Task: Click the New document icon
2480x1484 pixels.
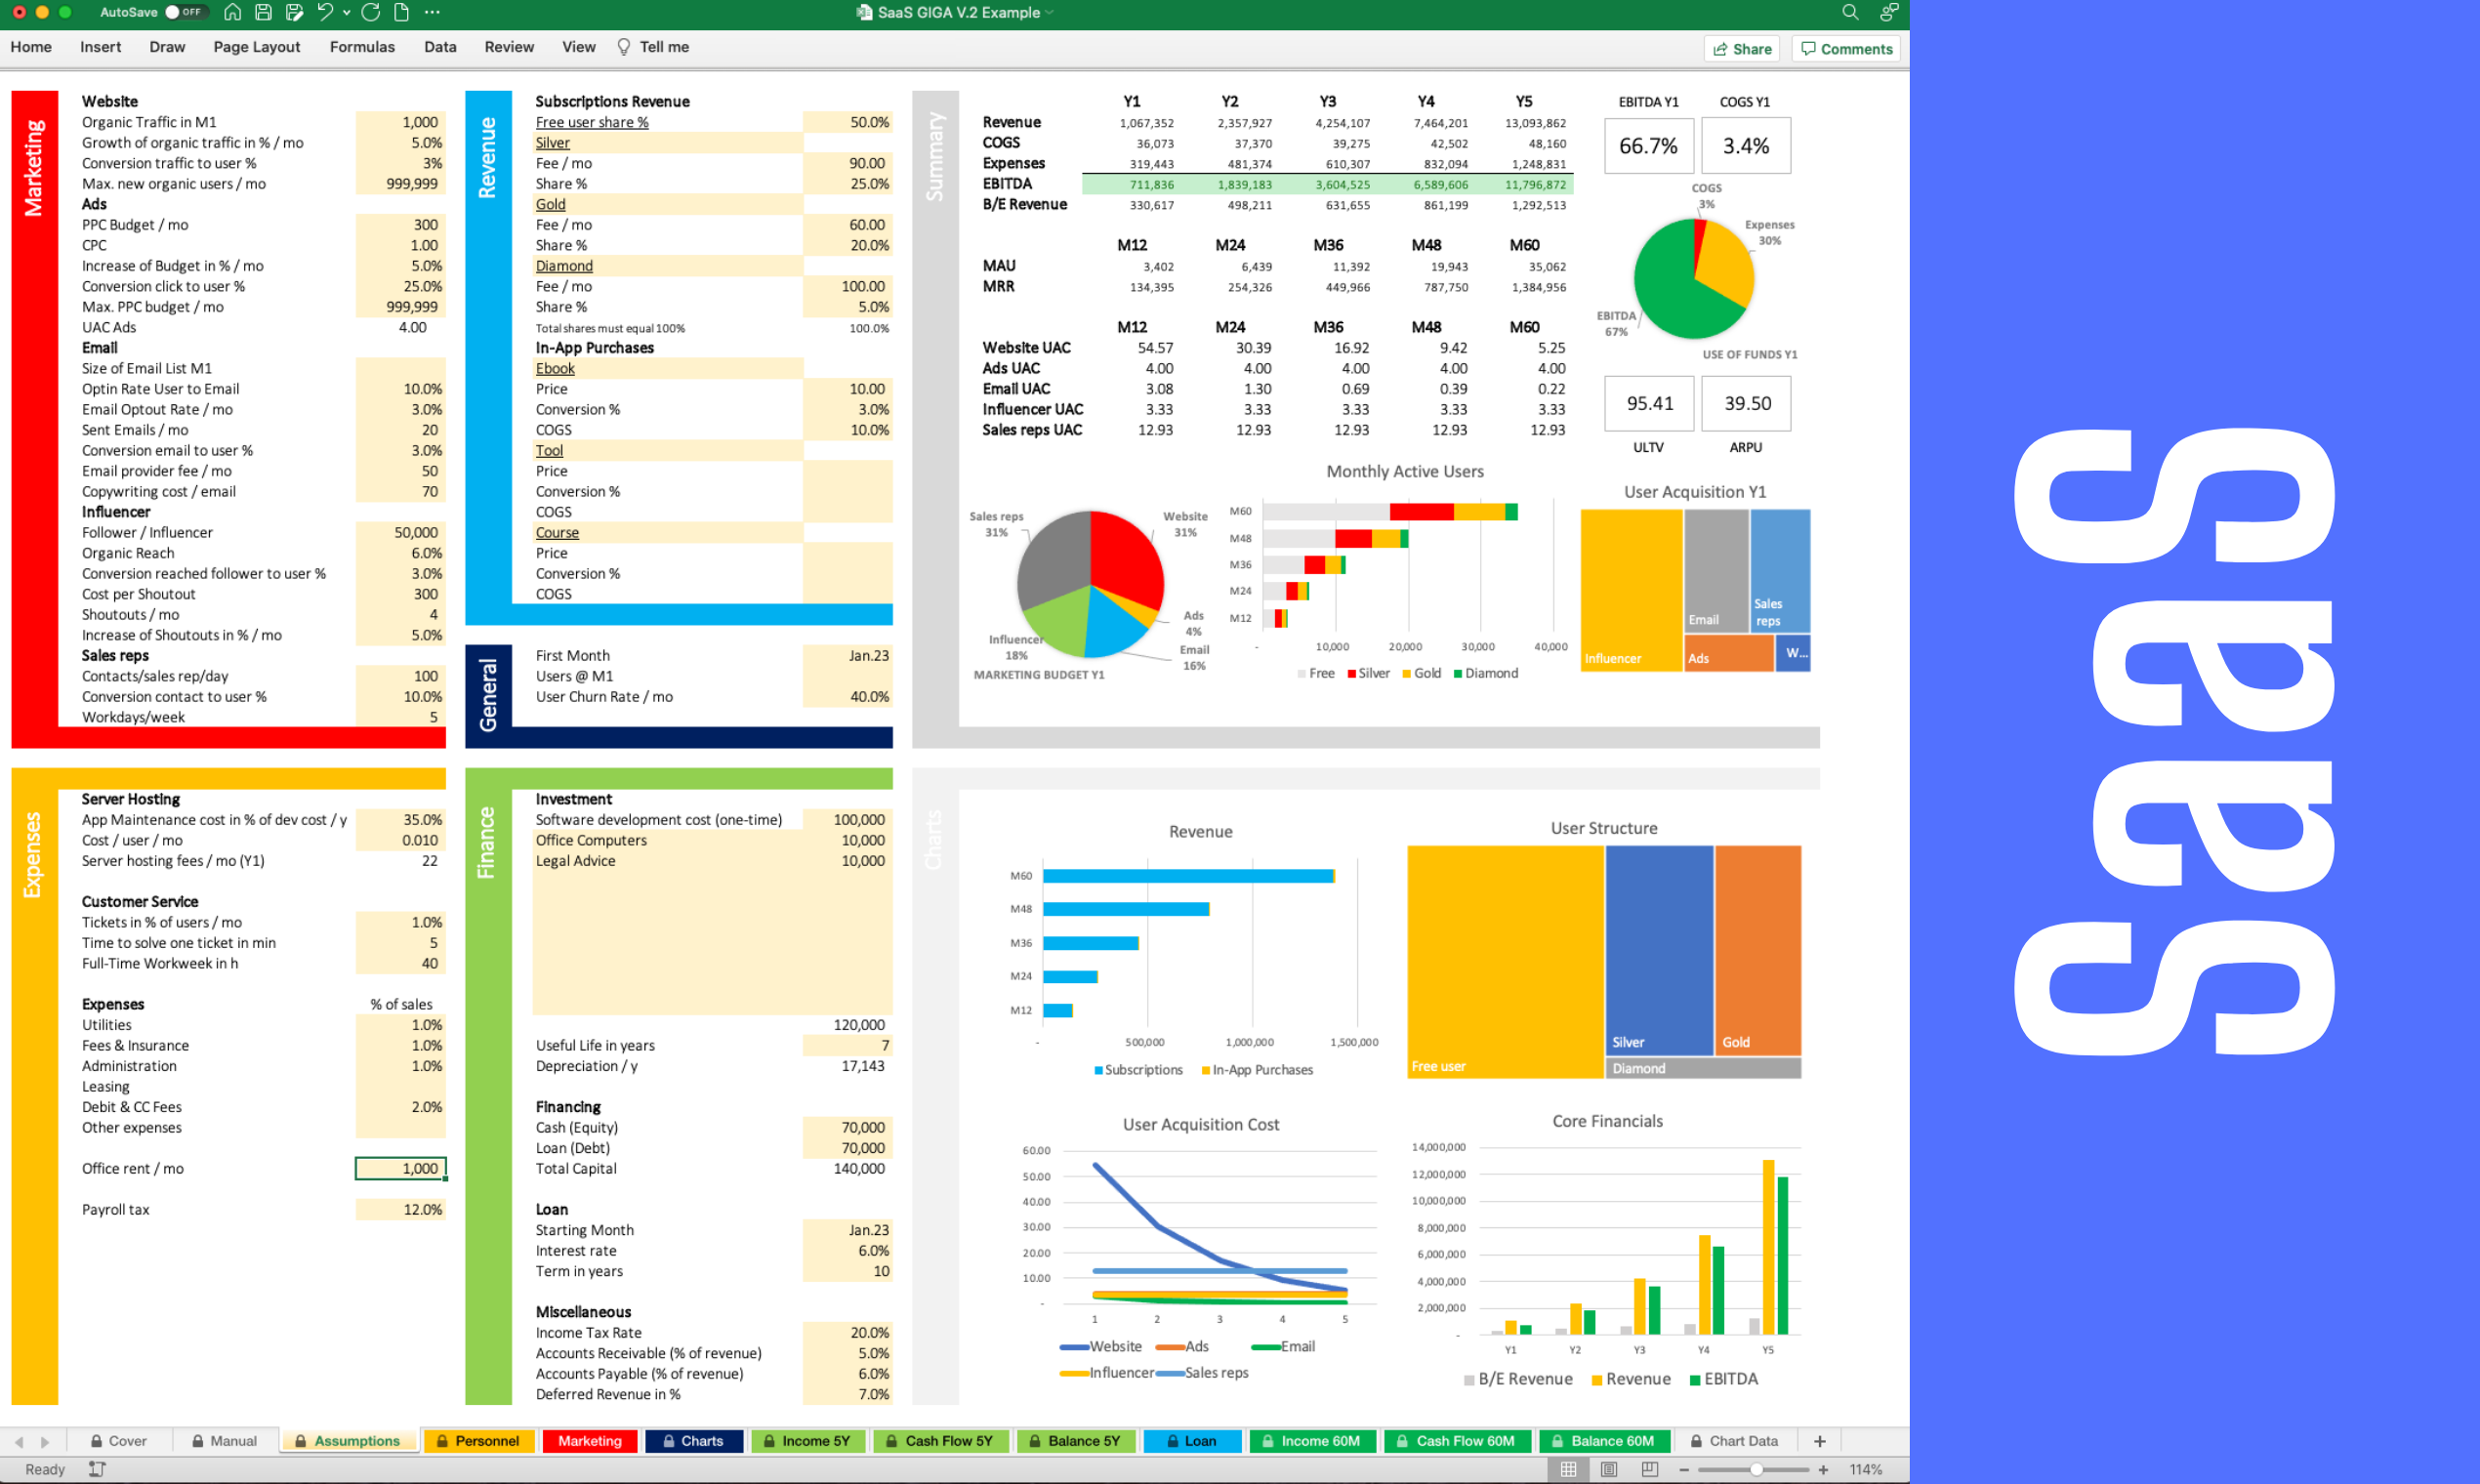Action: point(401,12)
